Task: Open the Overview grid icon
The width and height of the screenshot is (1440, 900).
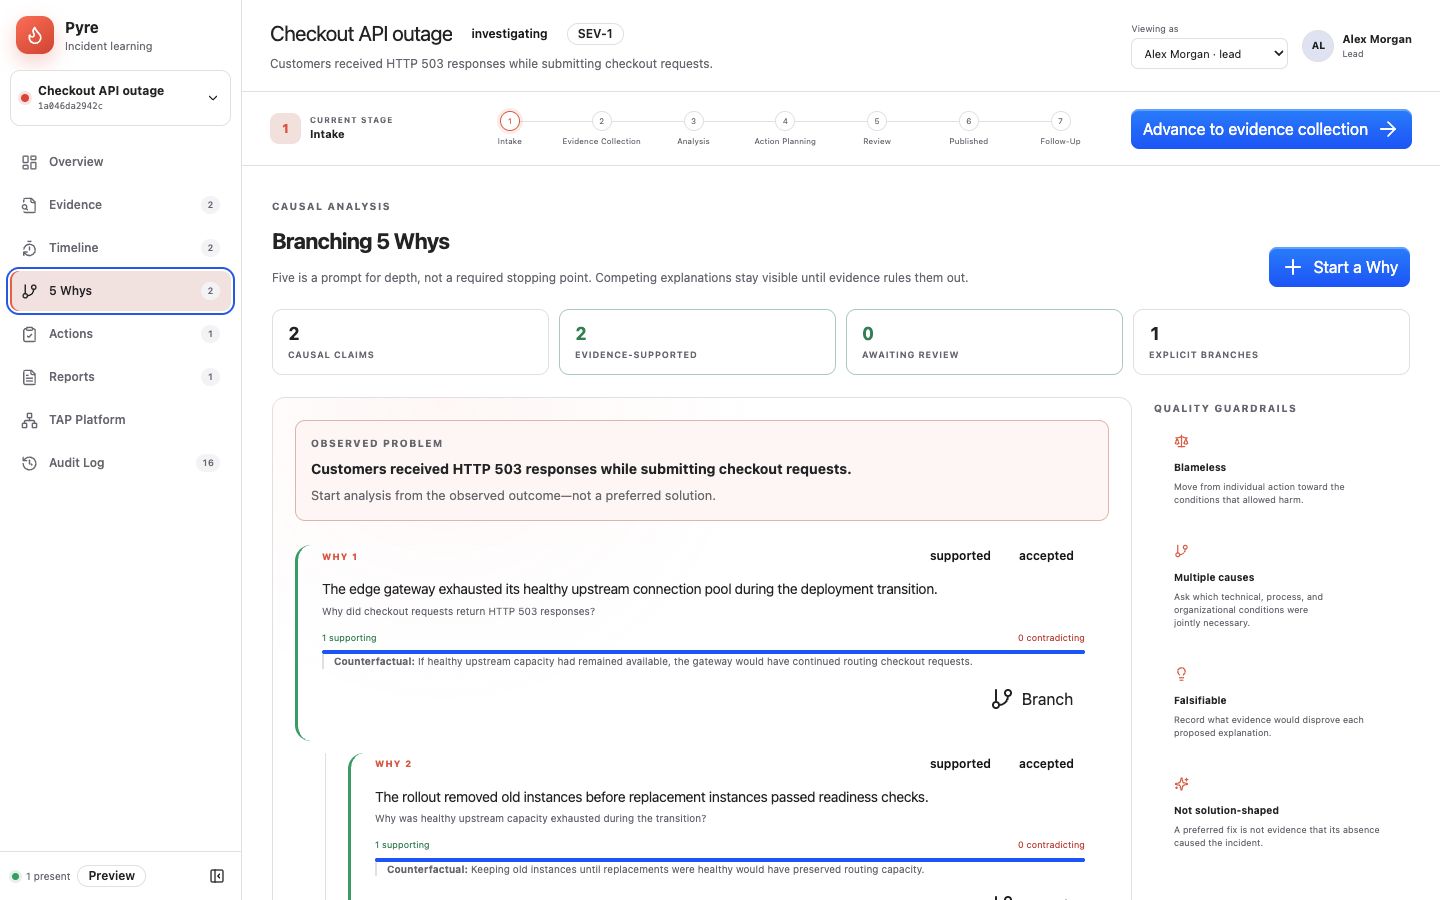Action: click(29, 162)
